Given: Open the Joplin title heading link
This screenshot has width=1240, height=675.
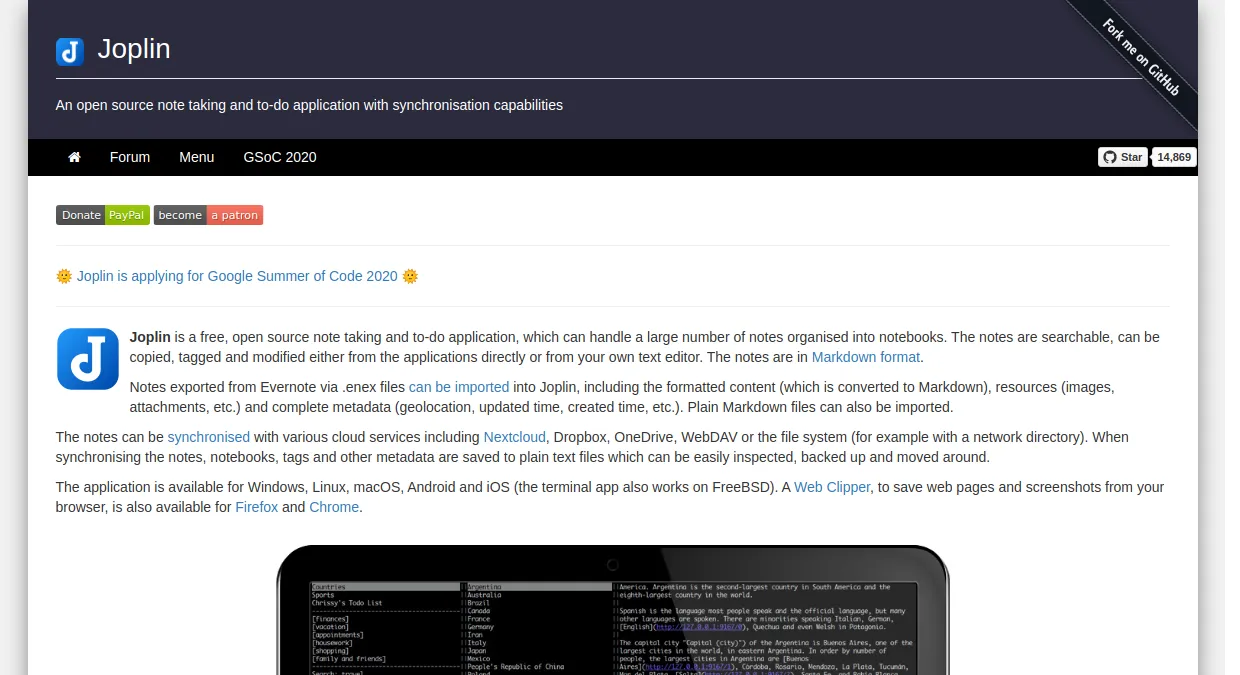Looking at the screenshot, I should coord(134,49).
